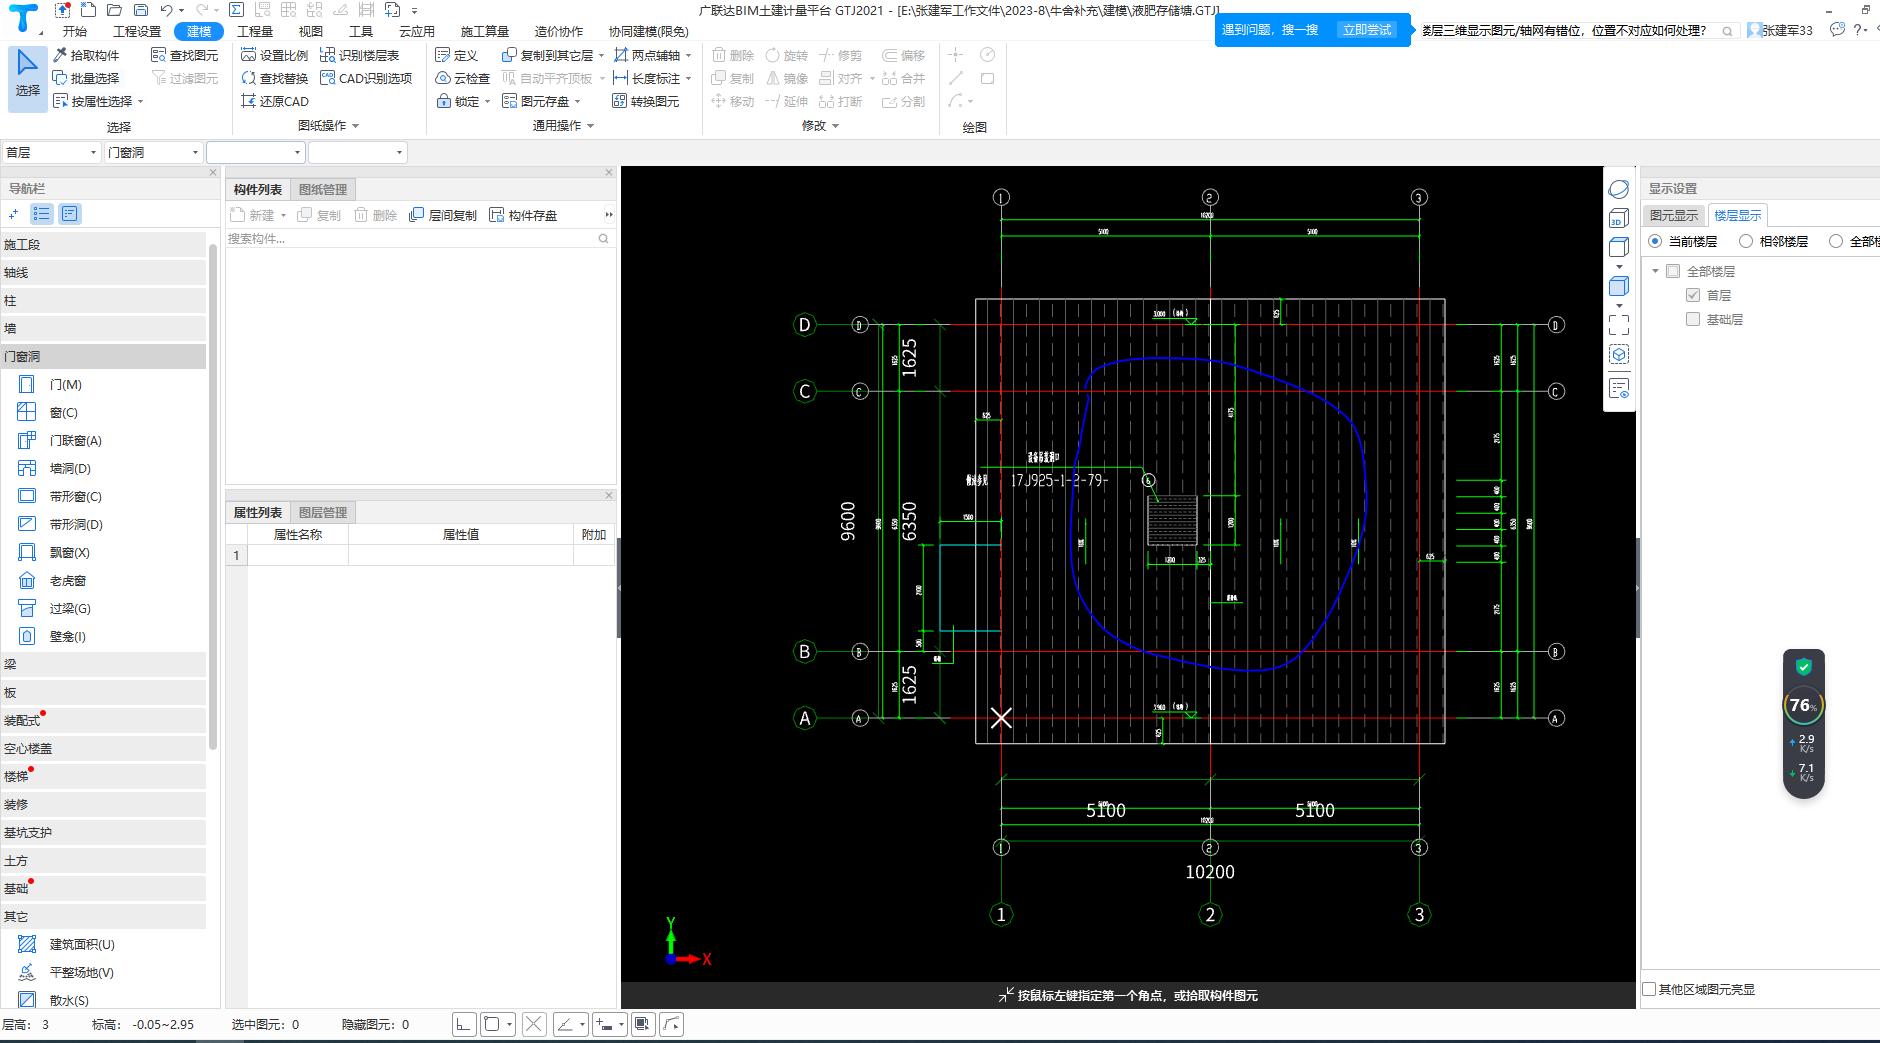The image size is (1880, 1043).
Task: Open the 首层 floor dropdown
Action: pyautogui.click(x=51, y=152)
